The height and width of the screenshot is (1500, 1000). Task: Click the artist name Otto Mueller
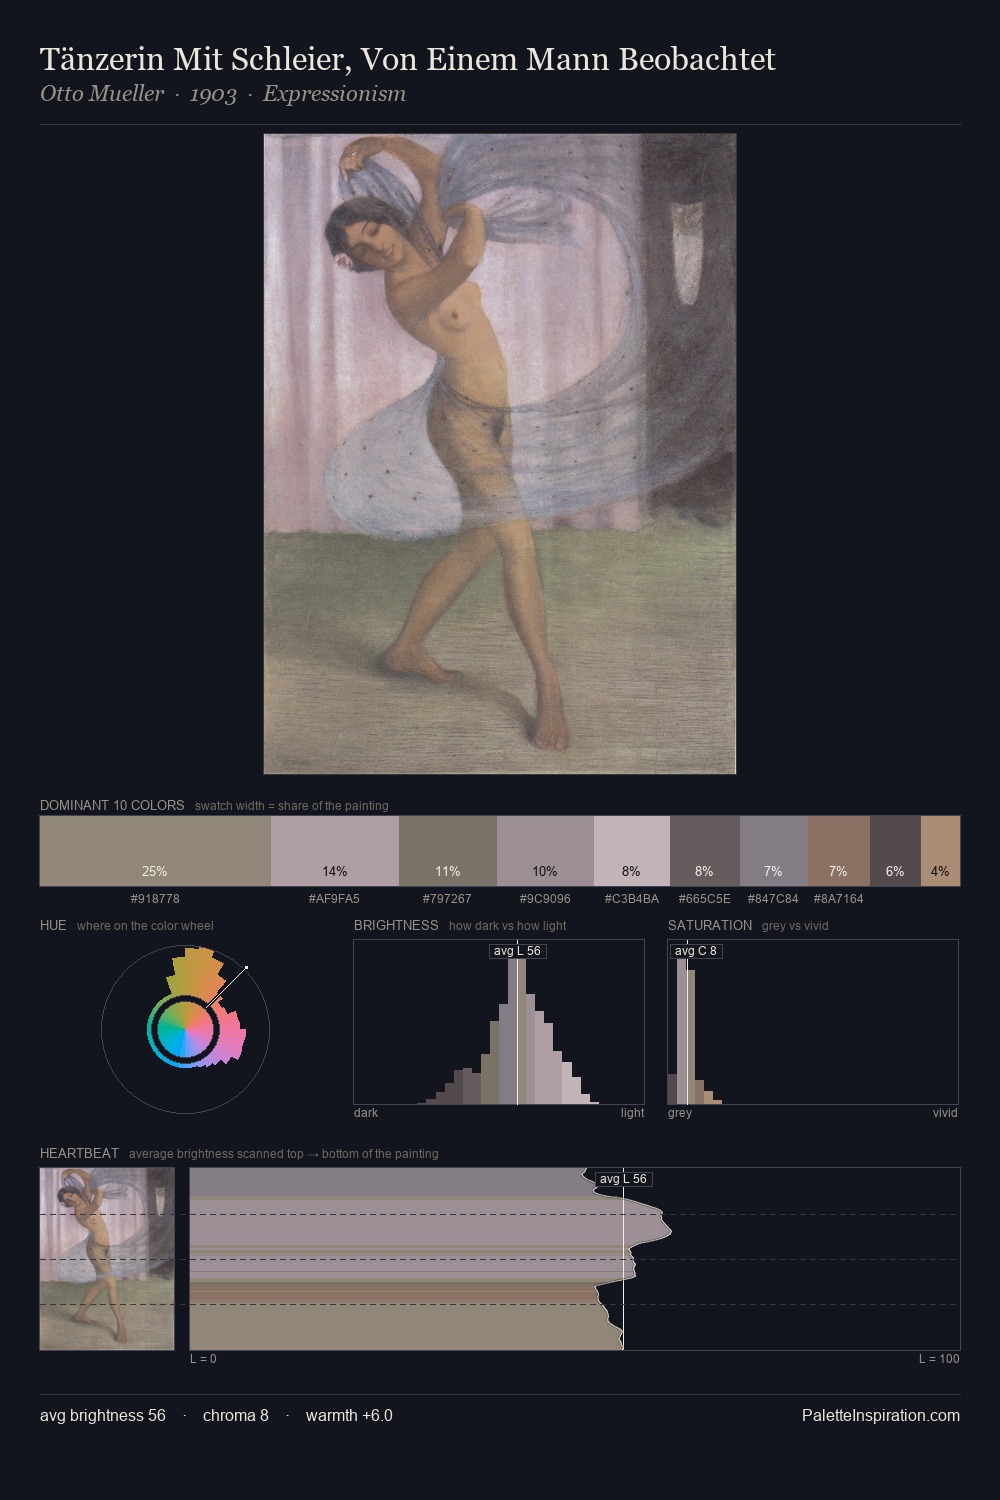tap(102, 94)
